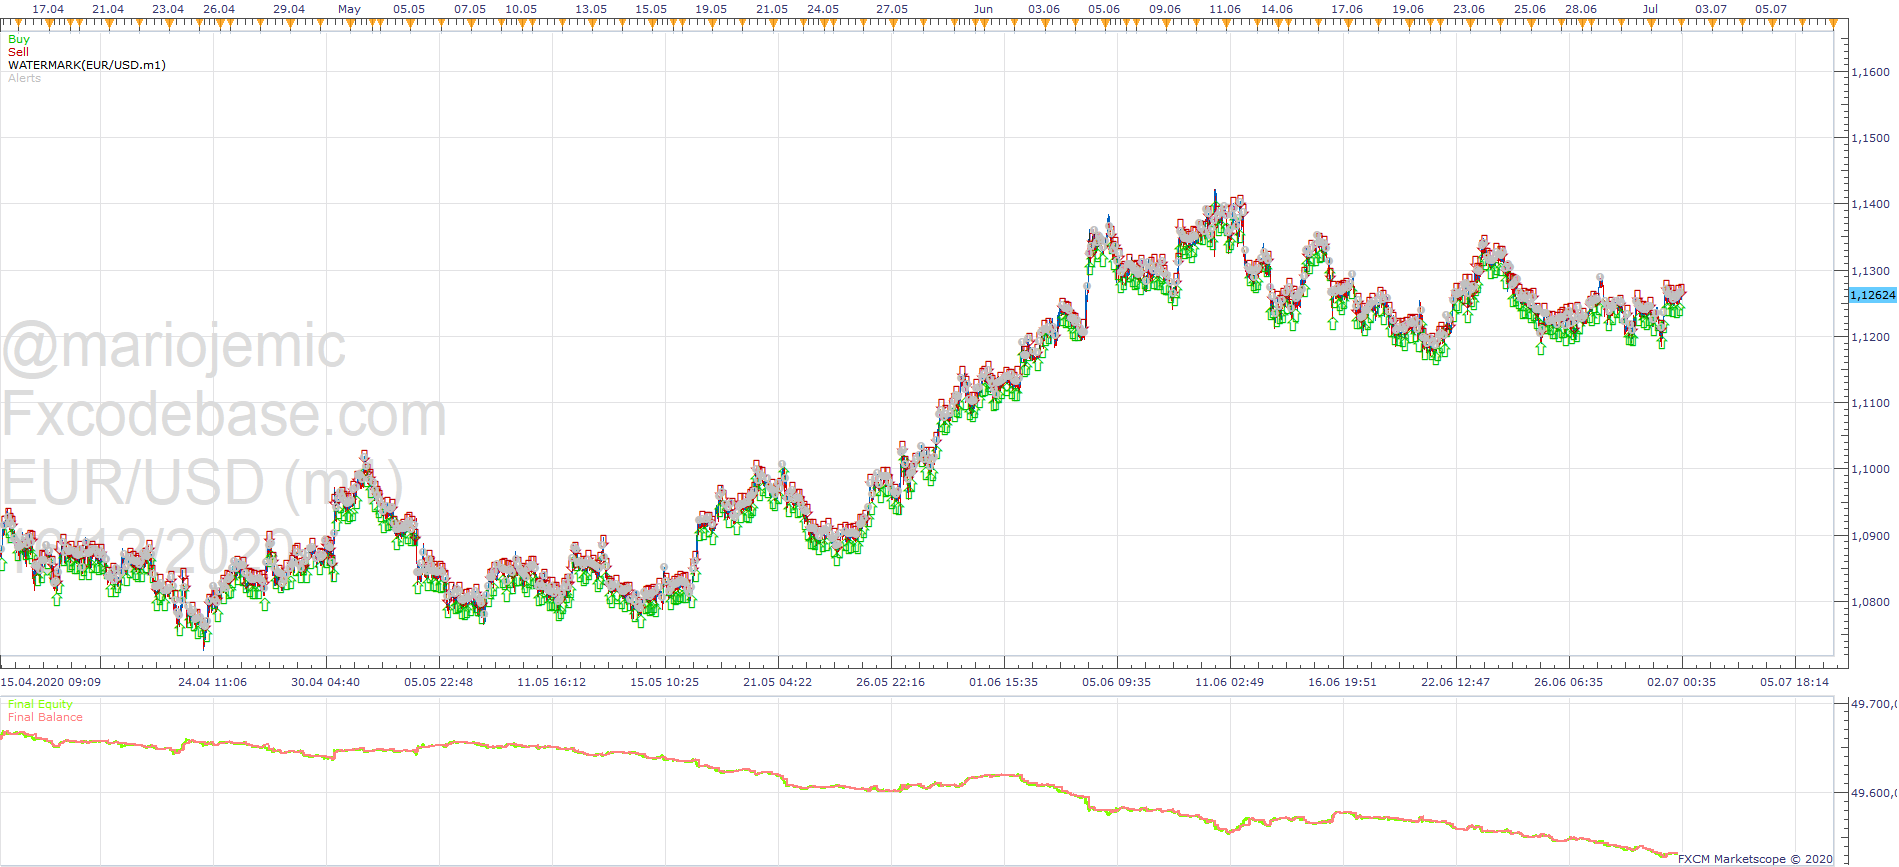
Task: Select the 'Final Equity' legend label
Action: click(x=40, y=704)
